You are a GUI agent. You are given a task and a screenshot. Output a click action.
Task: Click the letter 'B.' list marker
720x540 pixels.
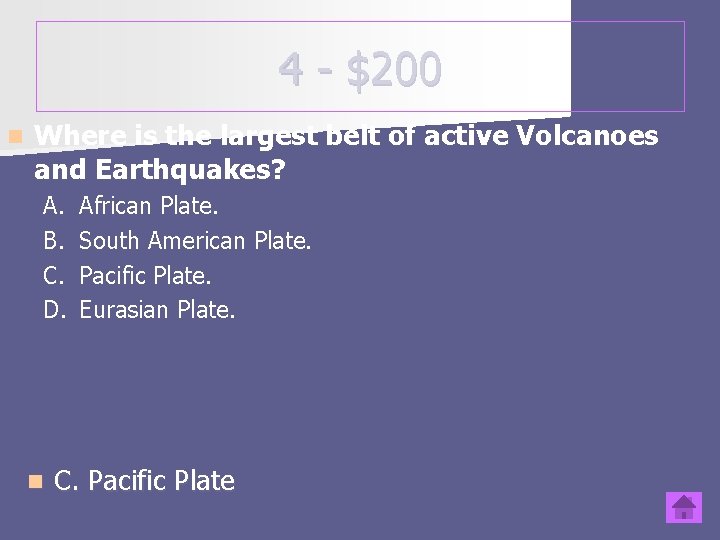coord(53,240)
